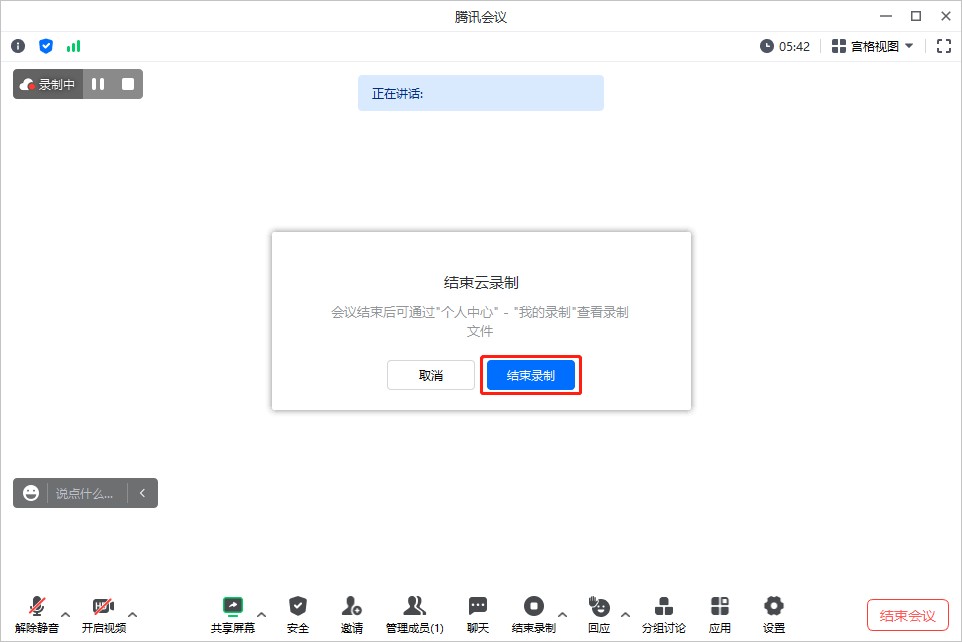Pause the cloud recording
This screenshot has width=962, height=642.
tap(98, 84)
